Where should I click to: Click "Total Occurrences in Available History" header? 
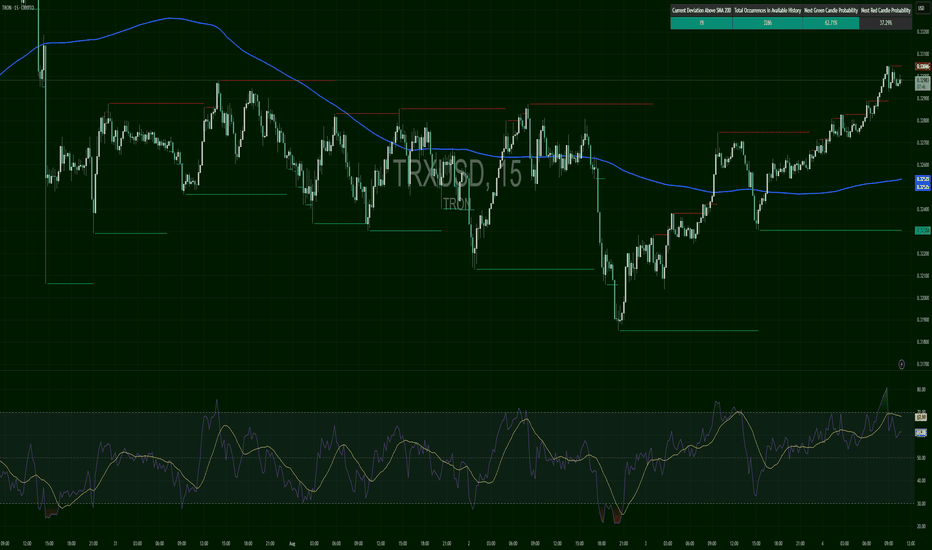(x=767, y=10)
